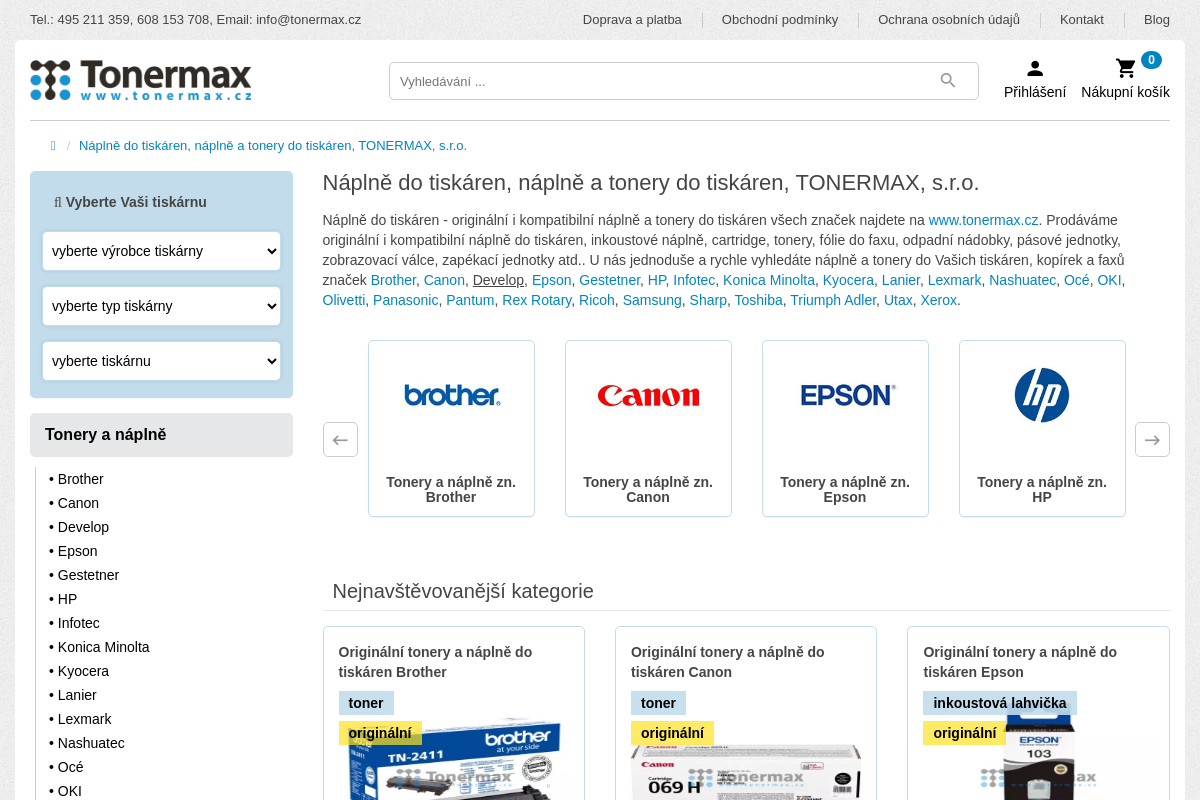
Task: Click the Utax link in the paragraph
Action: tap(898, 300)
